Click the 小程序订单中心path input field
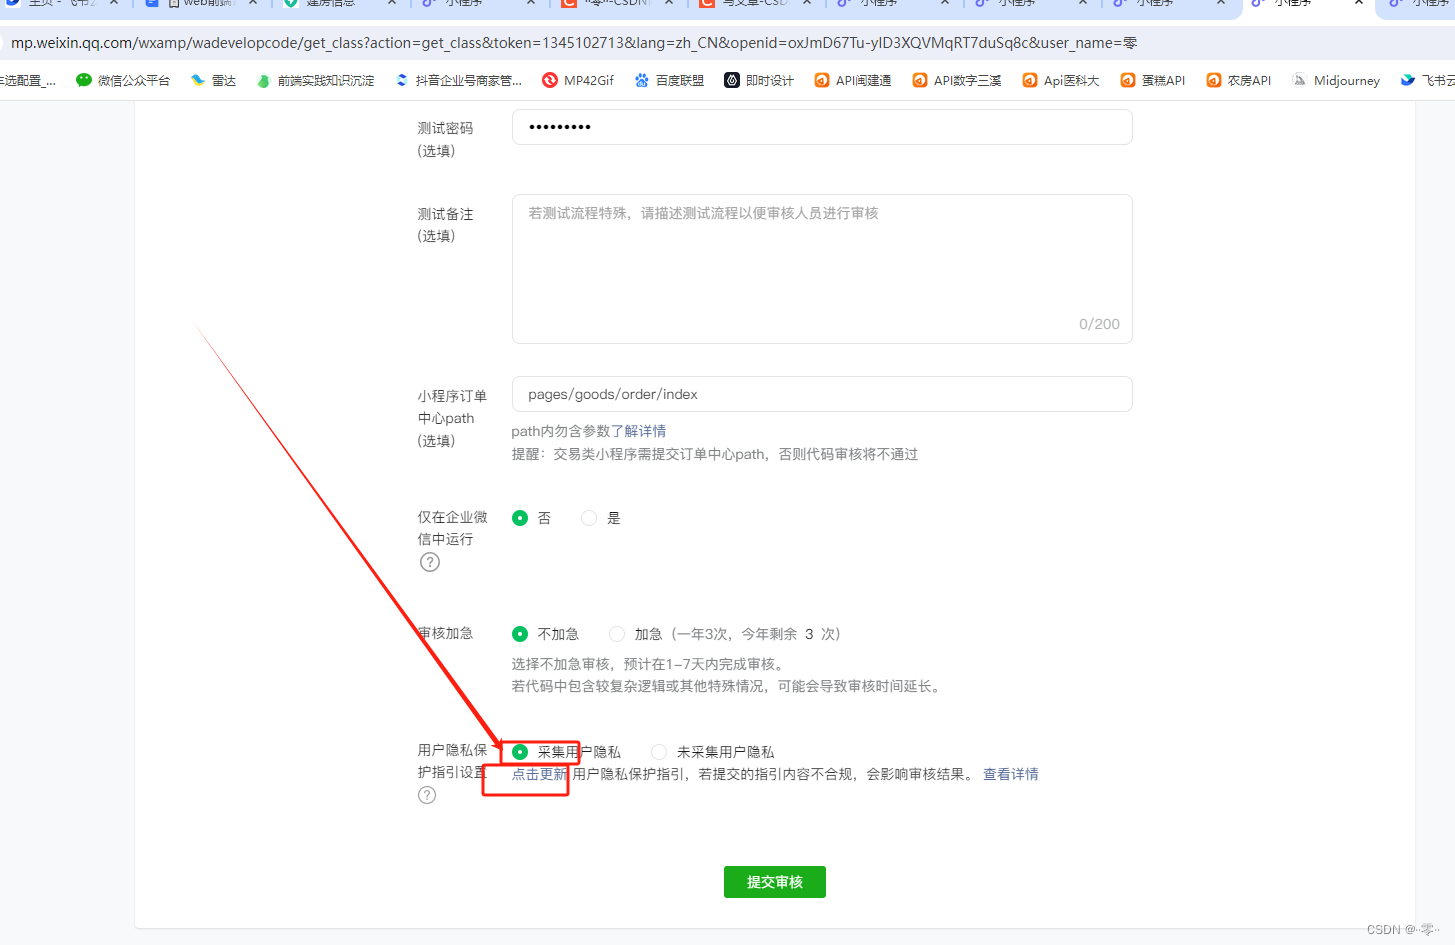 pyautogui.click(x=822, y=394)
